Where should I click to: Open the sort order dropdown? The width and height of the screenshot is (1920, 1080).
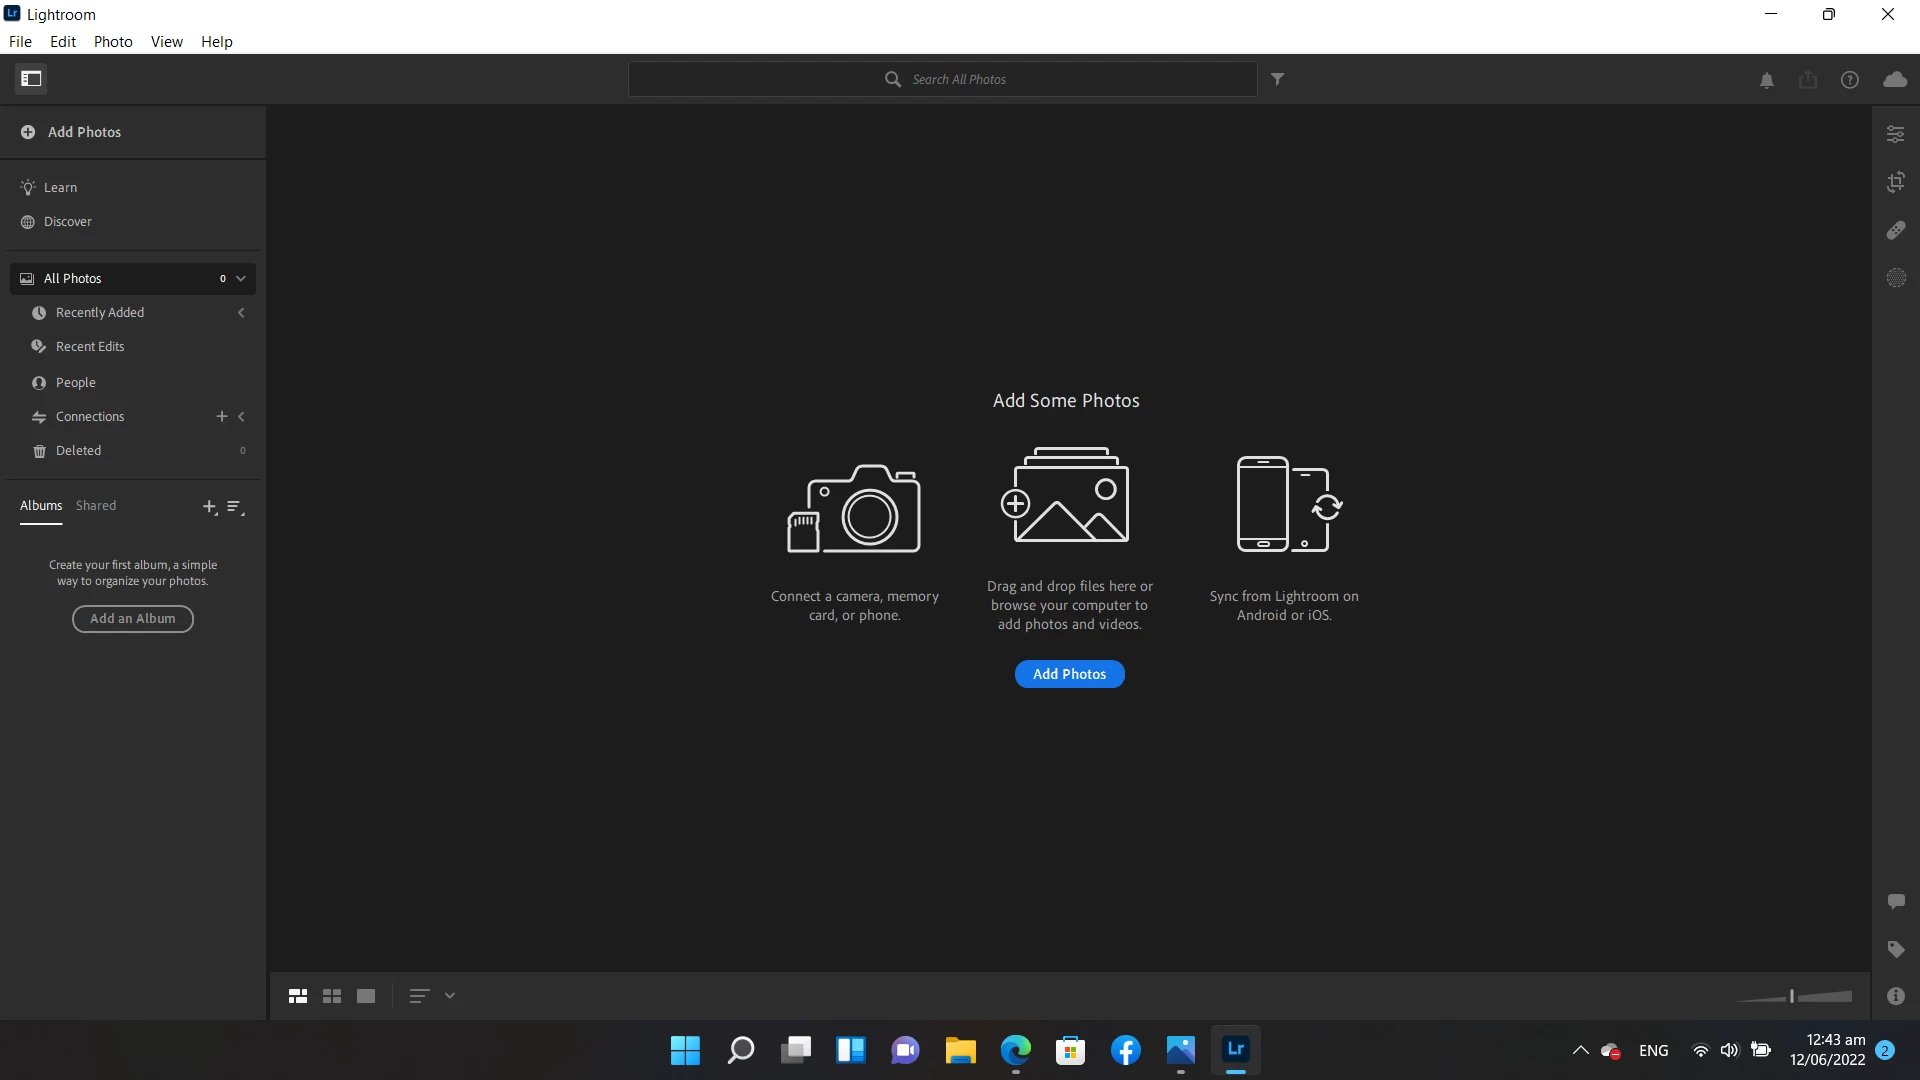450,996
